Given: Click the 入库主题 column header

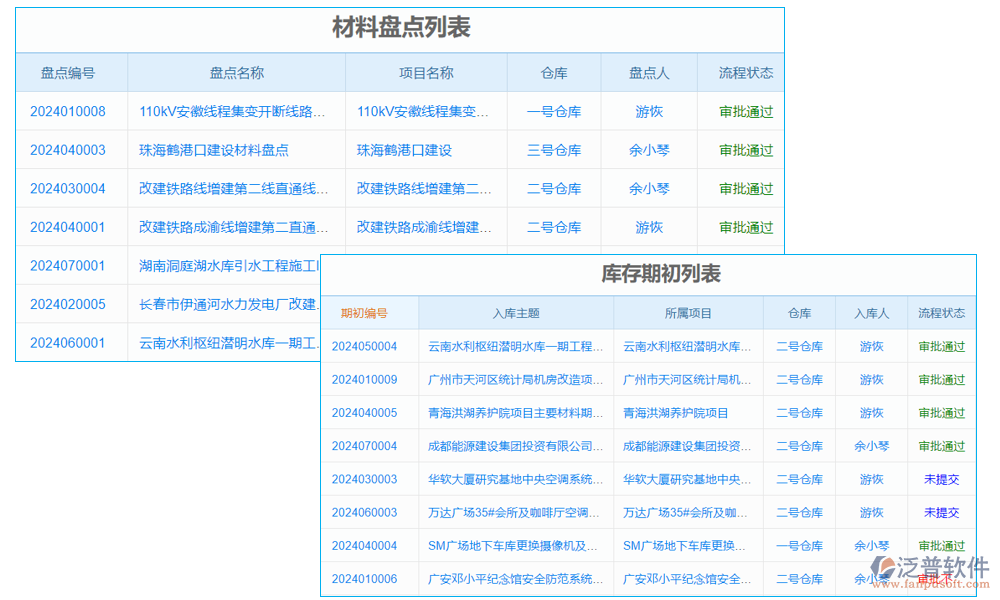Looking at the screenshot, I should [516, 312].
